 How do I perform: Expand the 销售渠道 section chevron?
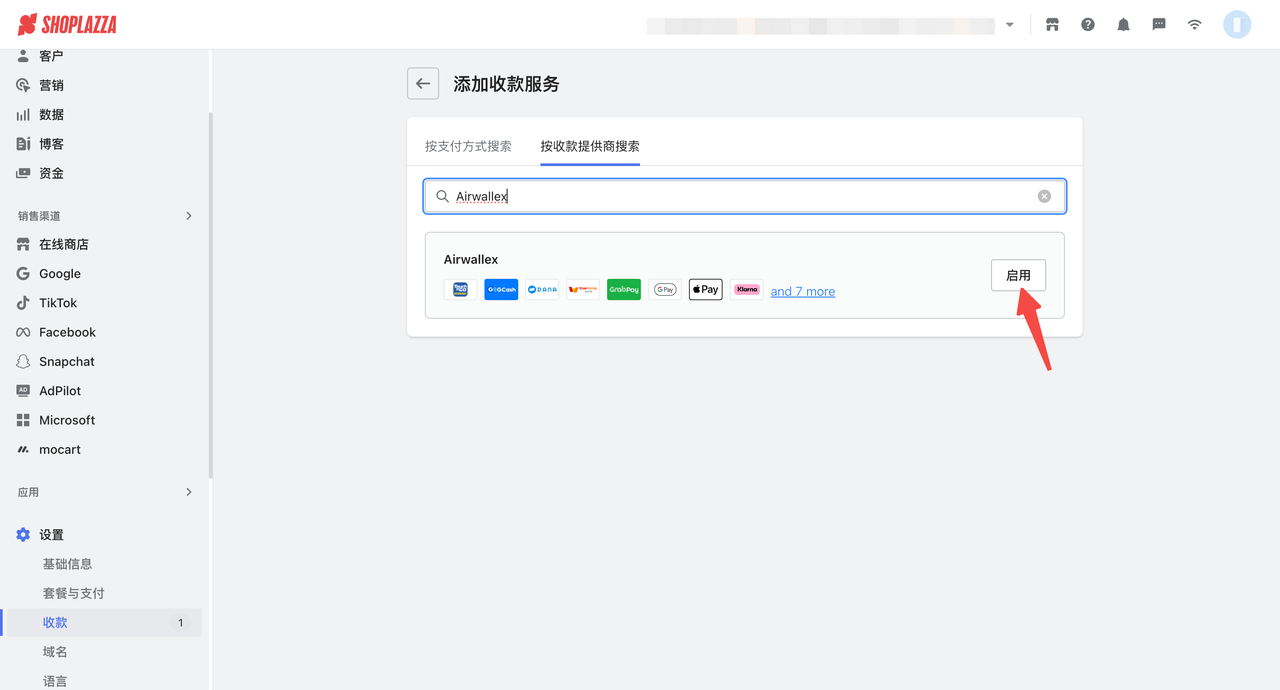point(188,215)
